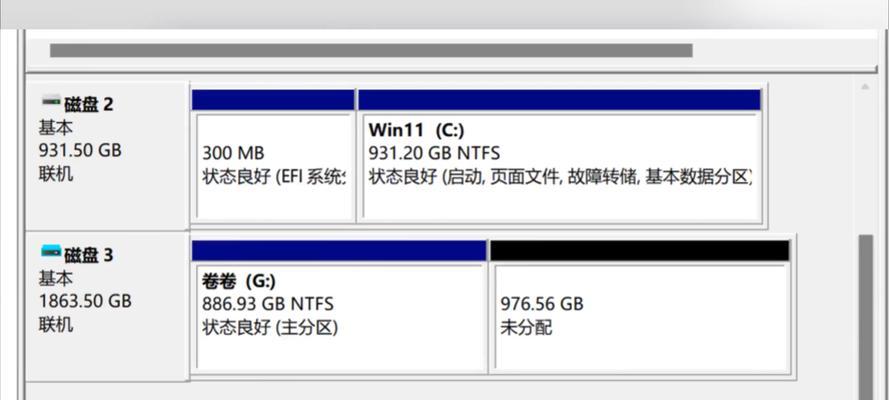Select the Win11 (C:) partition
The width and height of the screenshot is (889, 400).
[x=561, y=166]
